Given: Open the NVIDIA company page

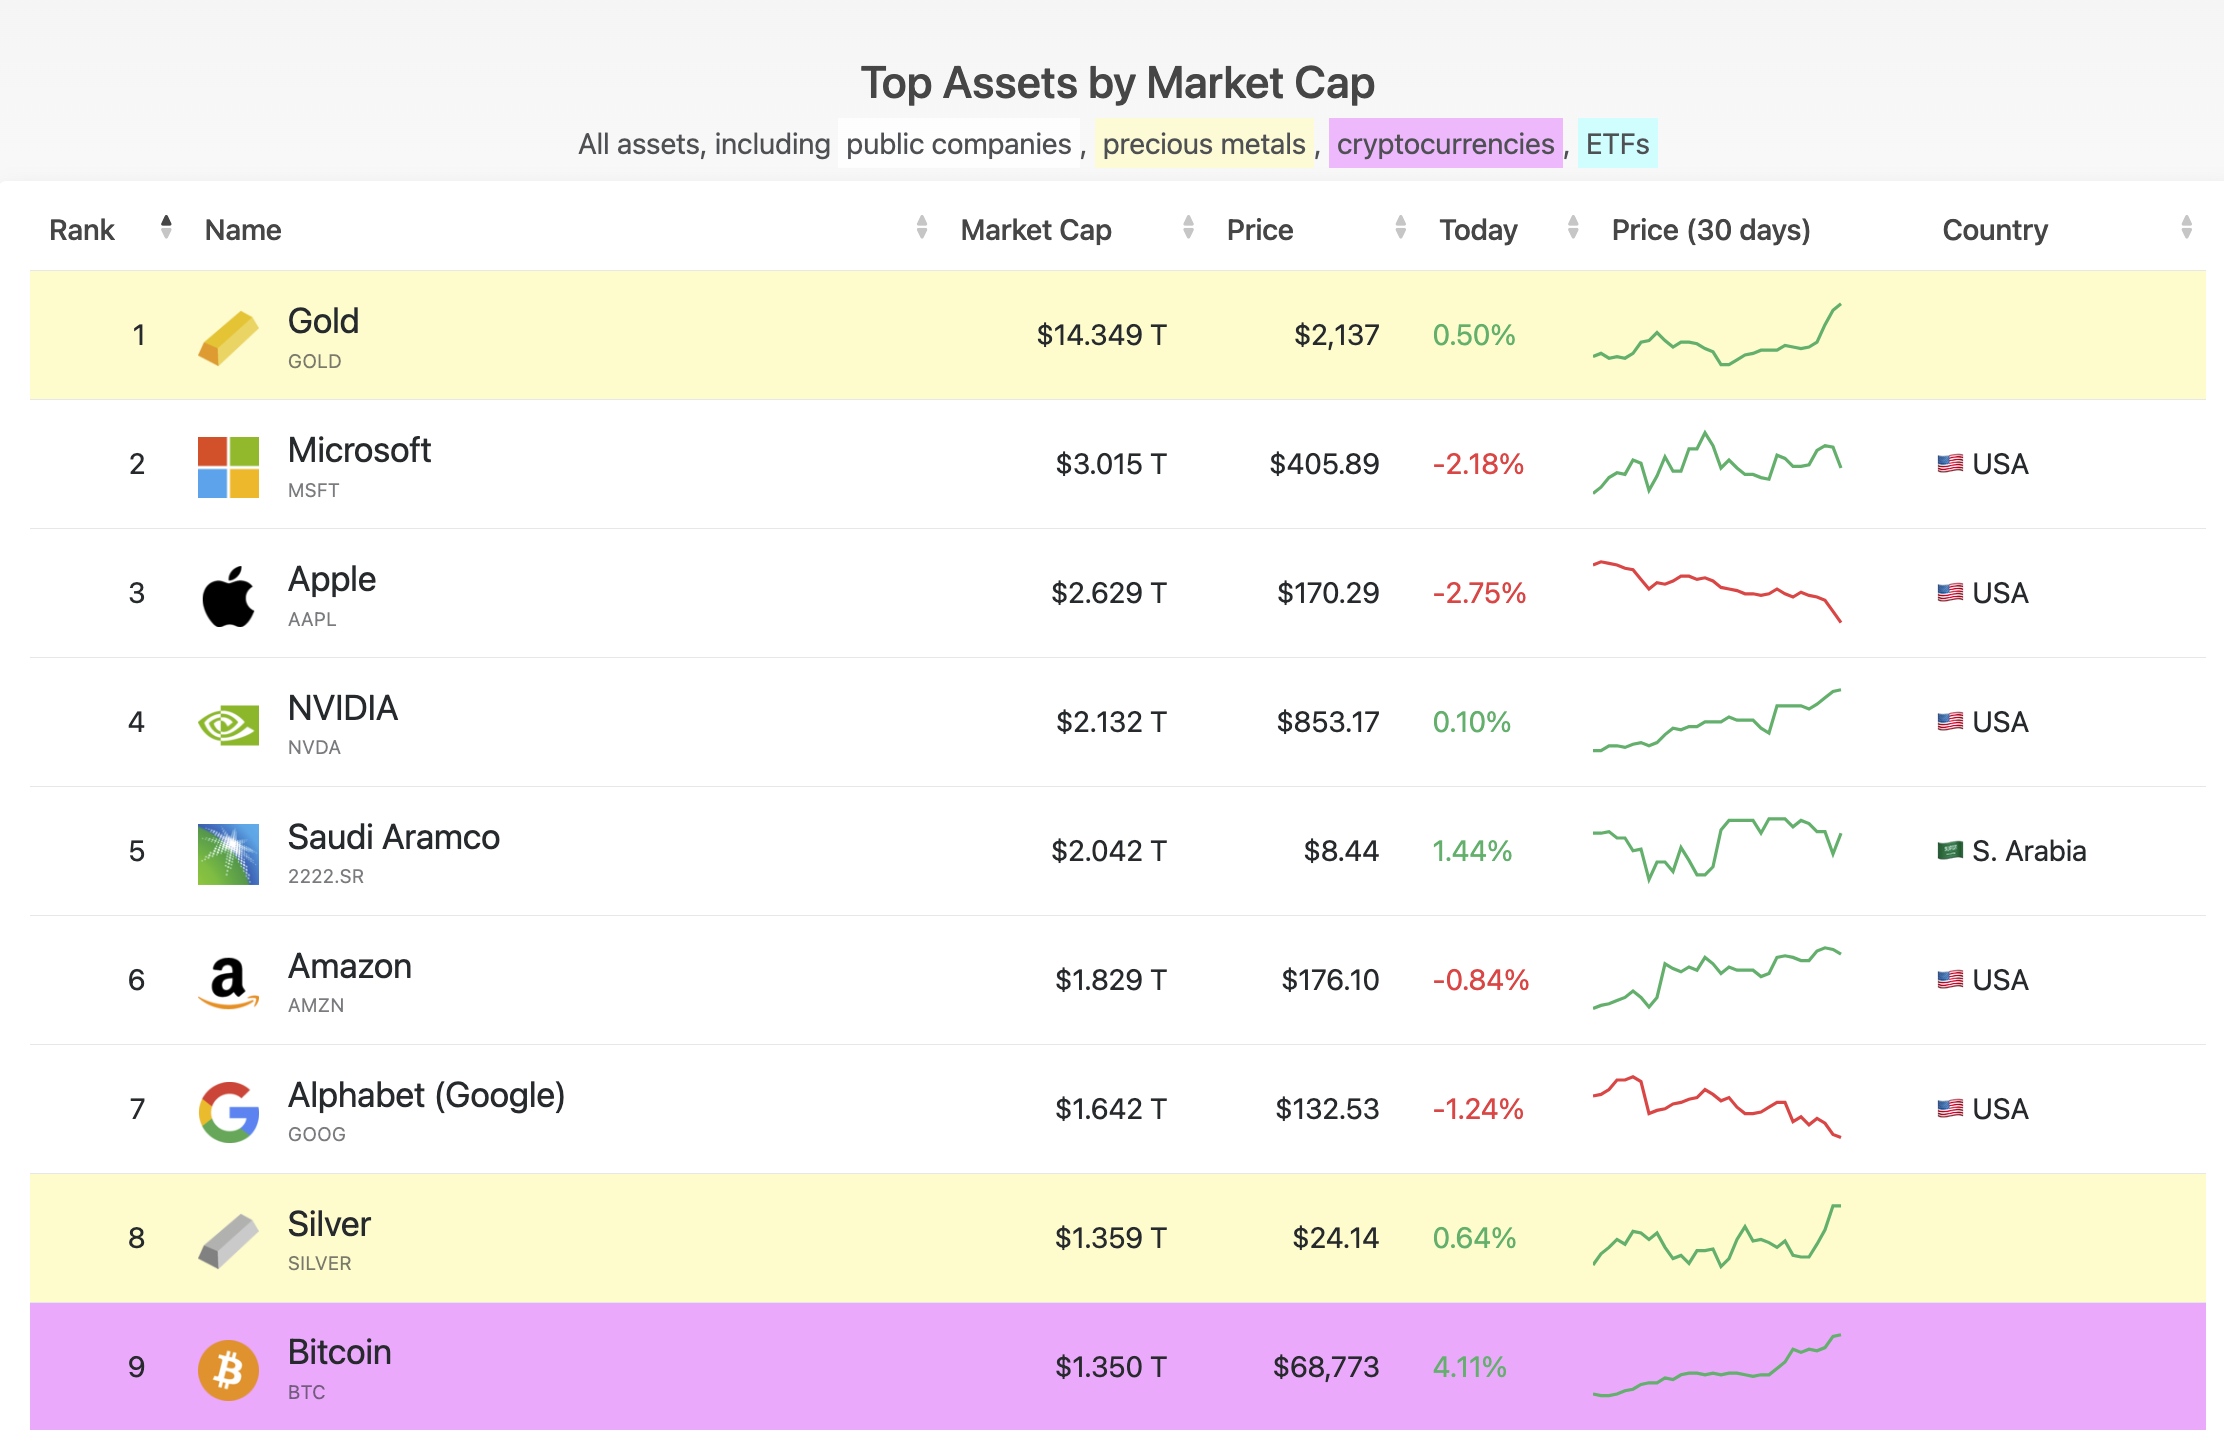Looking at the screenshot, I should point(343,708).
